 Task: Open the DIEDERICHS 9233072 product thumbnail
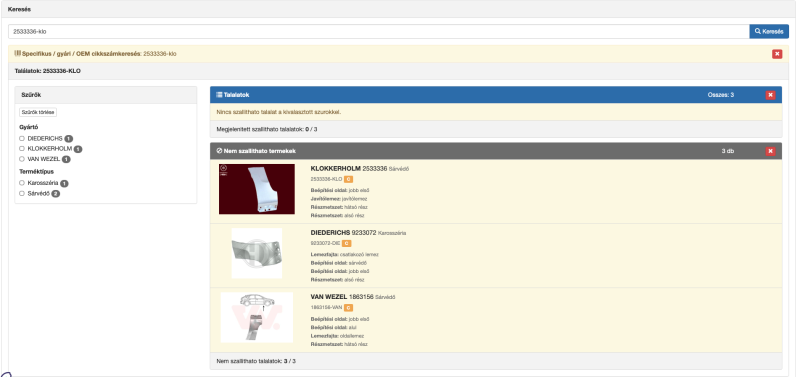(257, 253)
